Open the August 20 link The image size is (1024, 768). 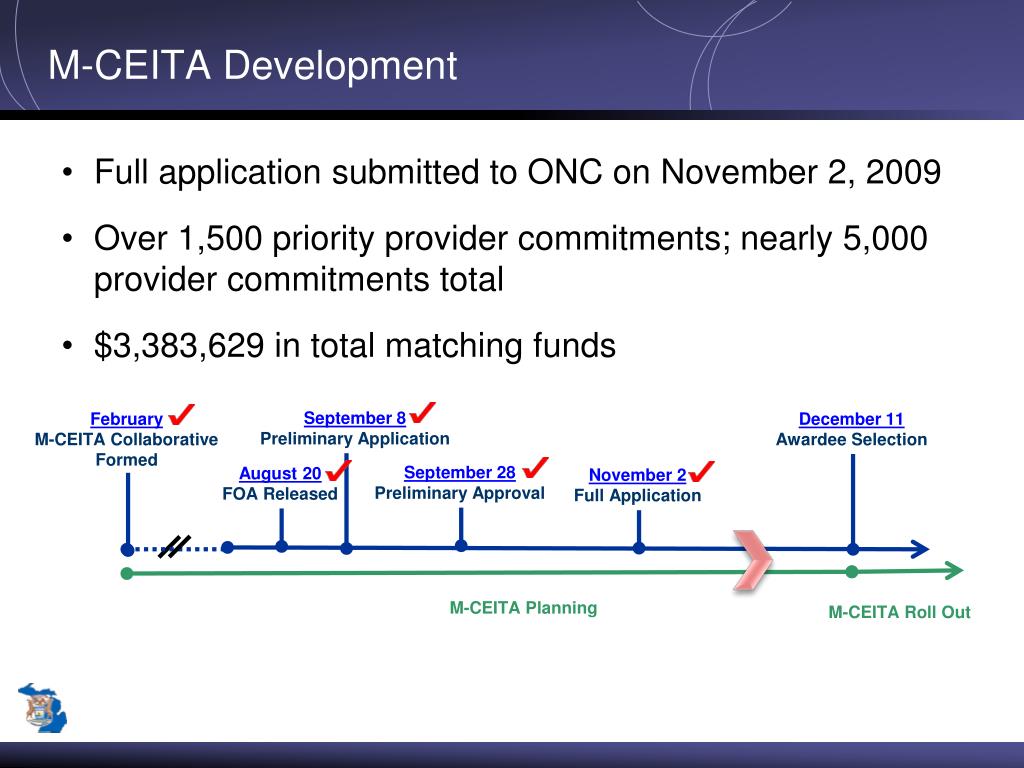tap(280, 473)
